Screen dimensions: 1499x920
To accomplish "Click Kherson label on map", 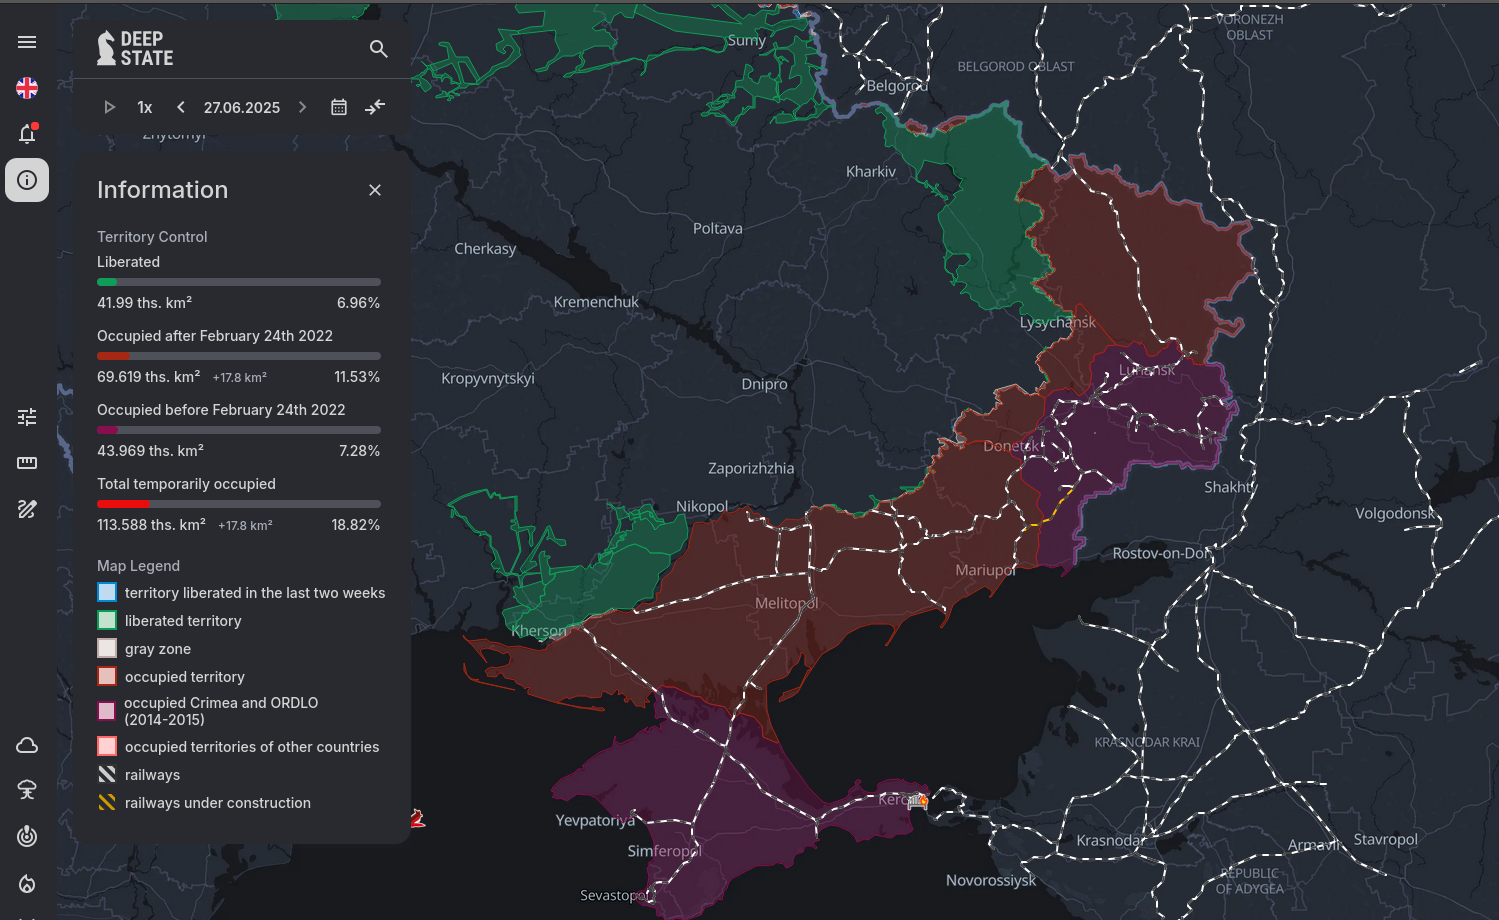I will click(x=538, y=631).
